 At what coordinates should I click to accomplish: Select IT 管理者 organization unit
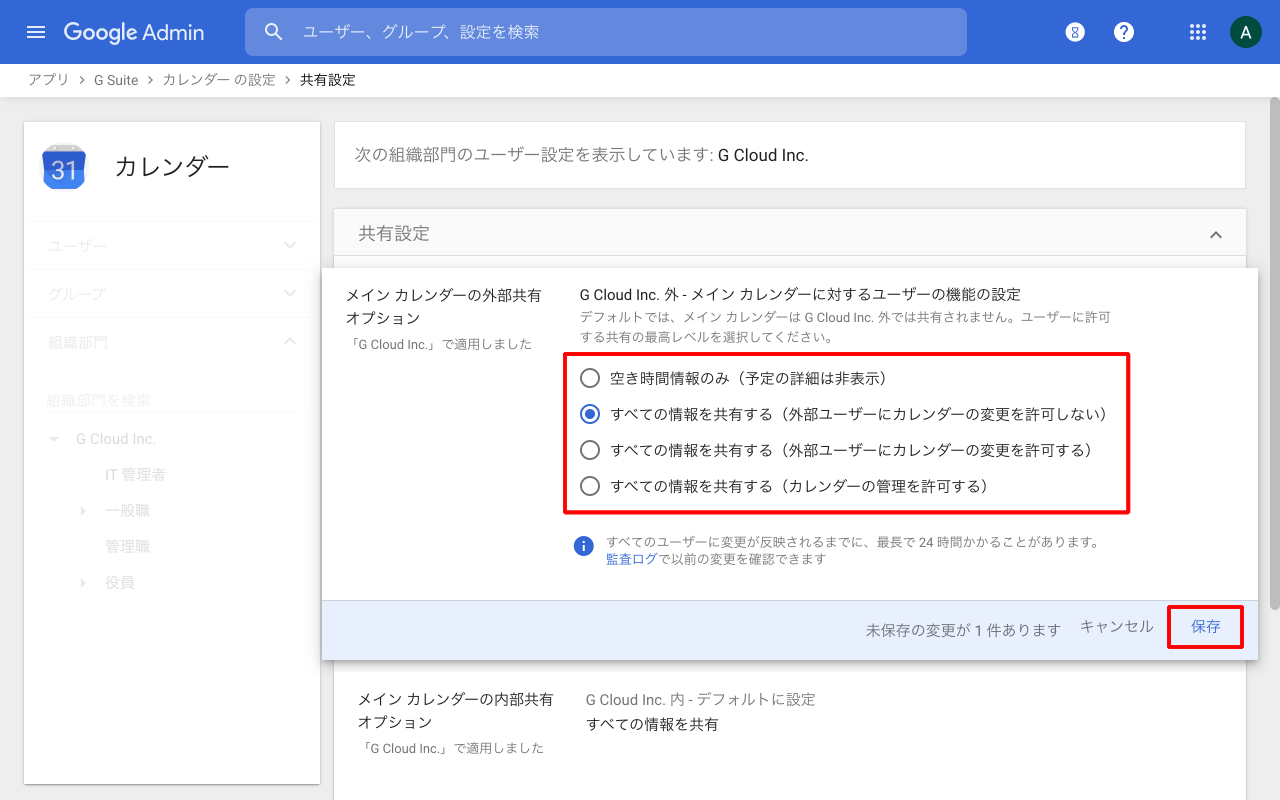point(135,475)
